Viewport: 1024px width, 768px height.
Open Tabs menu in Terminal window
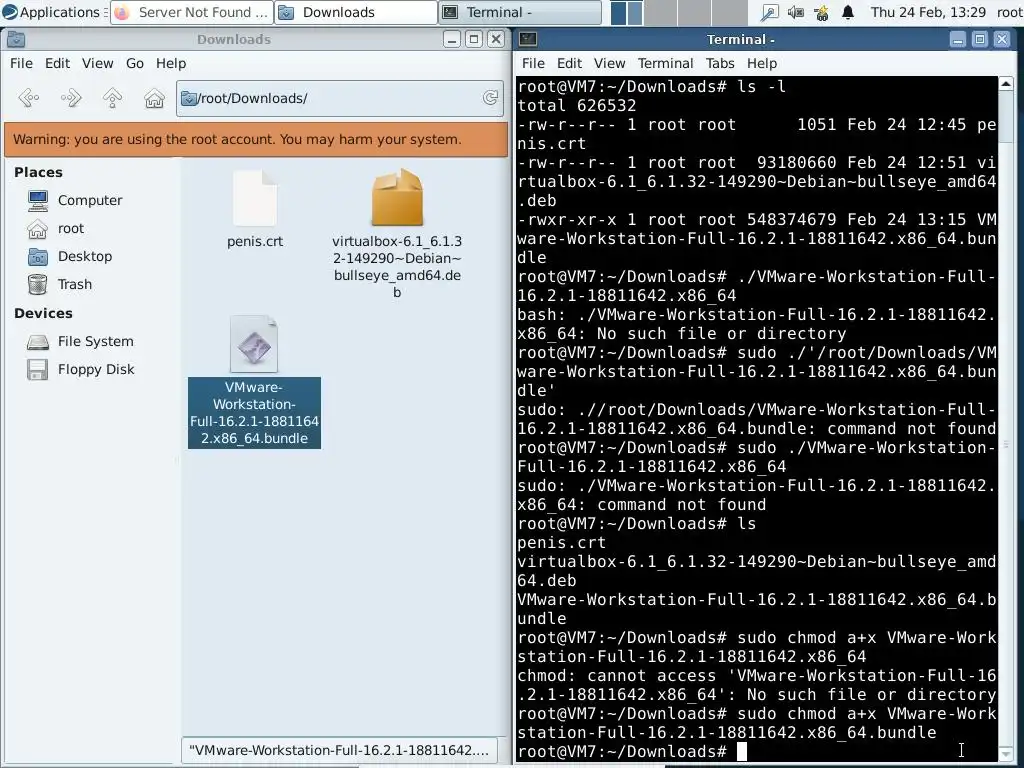coord(720,63)
